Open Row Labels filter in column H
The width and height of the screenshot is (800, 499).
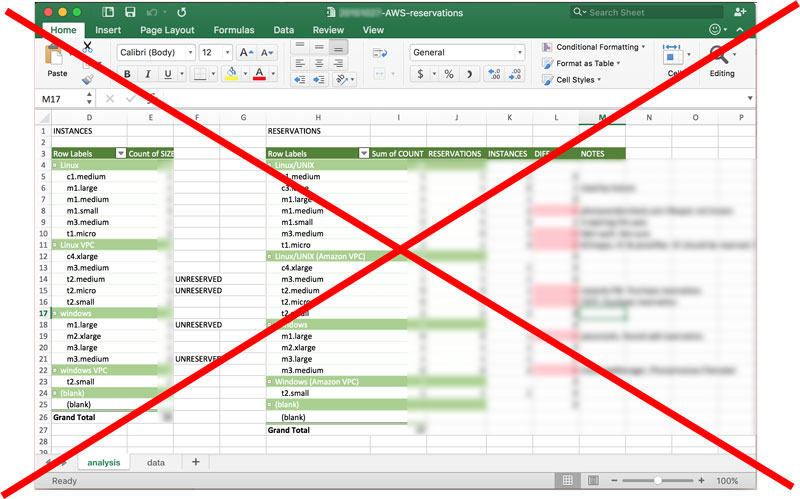364,153
